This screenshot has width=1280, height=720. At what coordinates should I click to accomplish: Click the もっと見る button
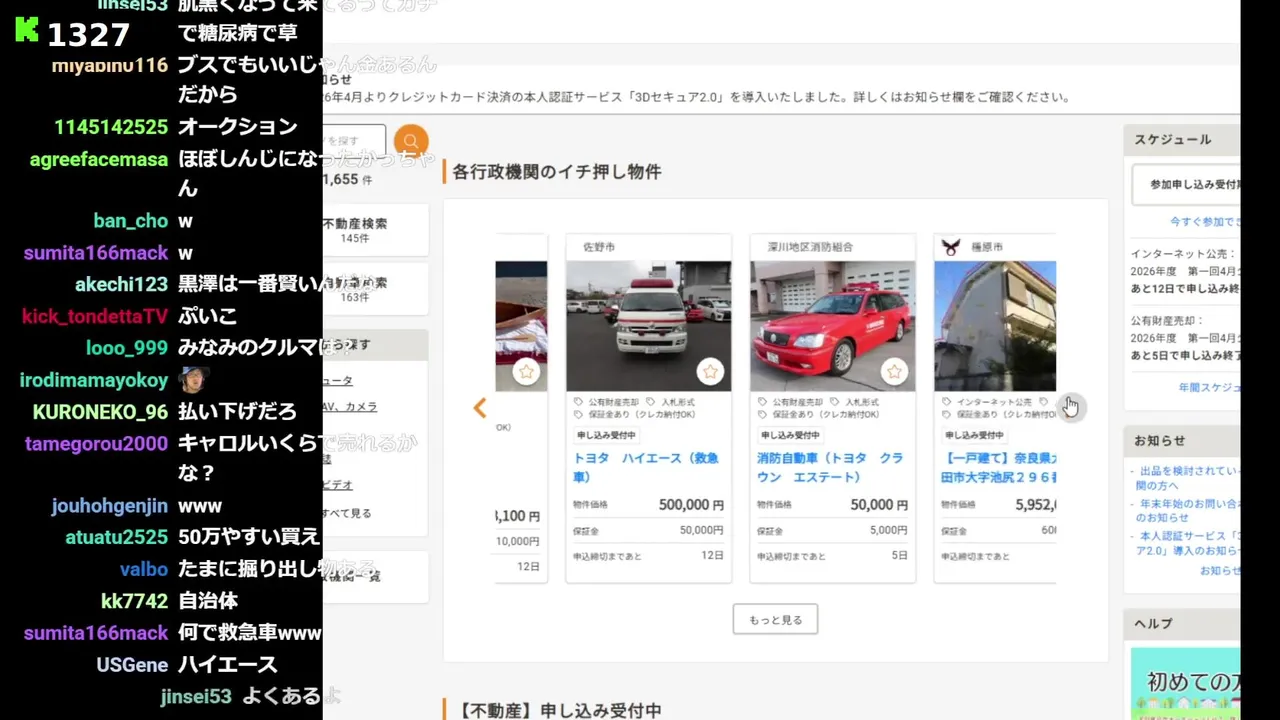point(775,619)
